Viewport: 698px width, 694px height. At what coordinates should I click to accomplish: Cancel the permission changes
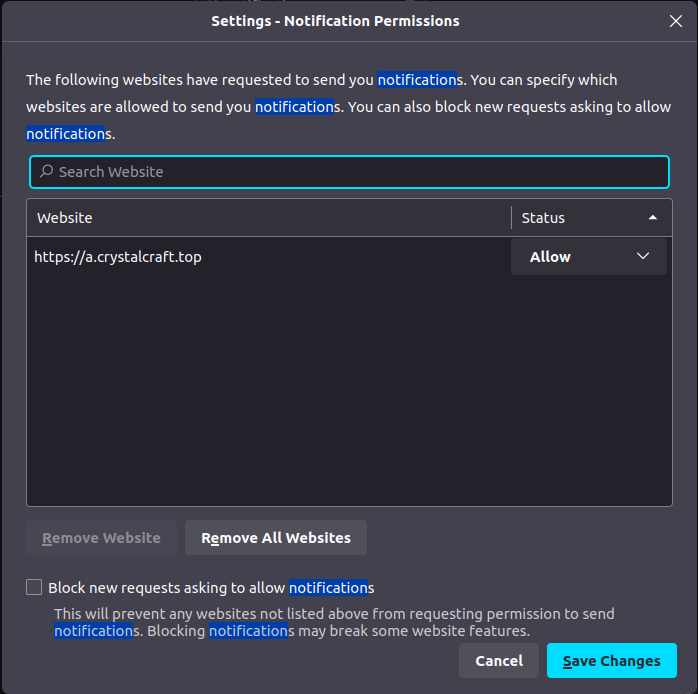pyautogui.click(x=499, y=661)
